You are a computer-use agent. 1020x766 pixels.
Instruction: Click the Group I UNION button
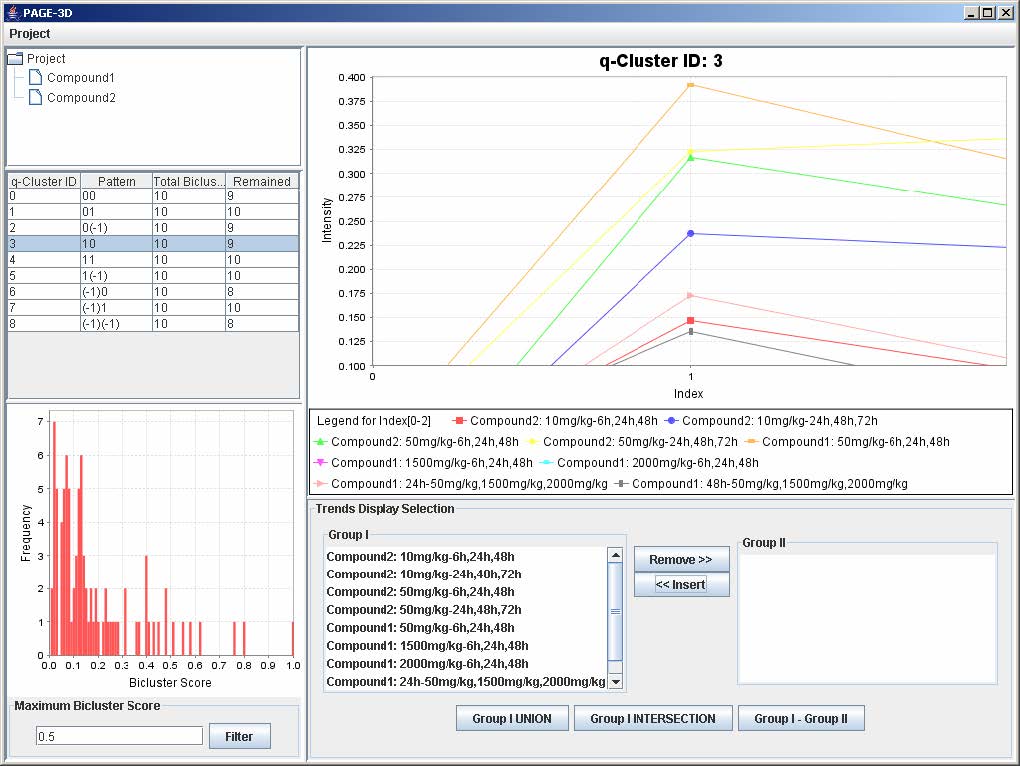[512, 718]
